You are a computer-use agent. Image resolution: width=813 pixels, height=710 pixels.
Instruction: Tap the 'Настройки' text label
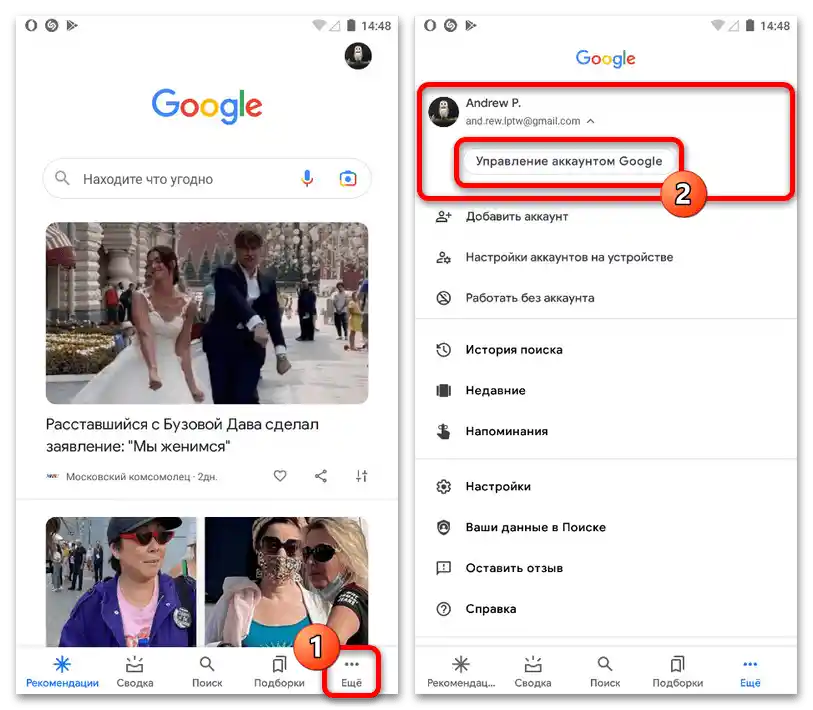pos(498,486)
